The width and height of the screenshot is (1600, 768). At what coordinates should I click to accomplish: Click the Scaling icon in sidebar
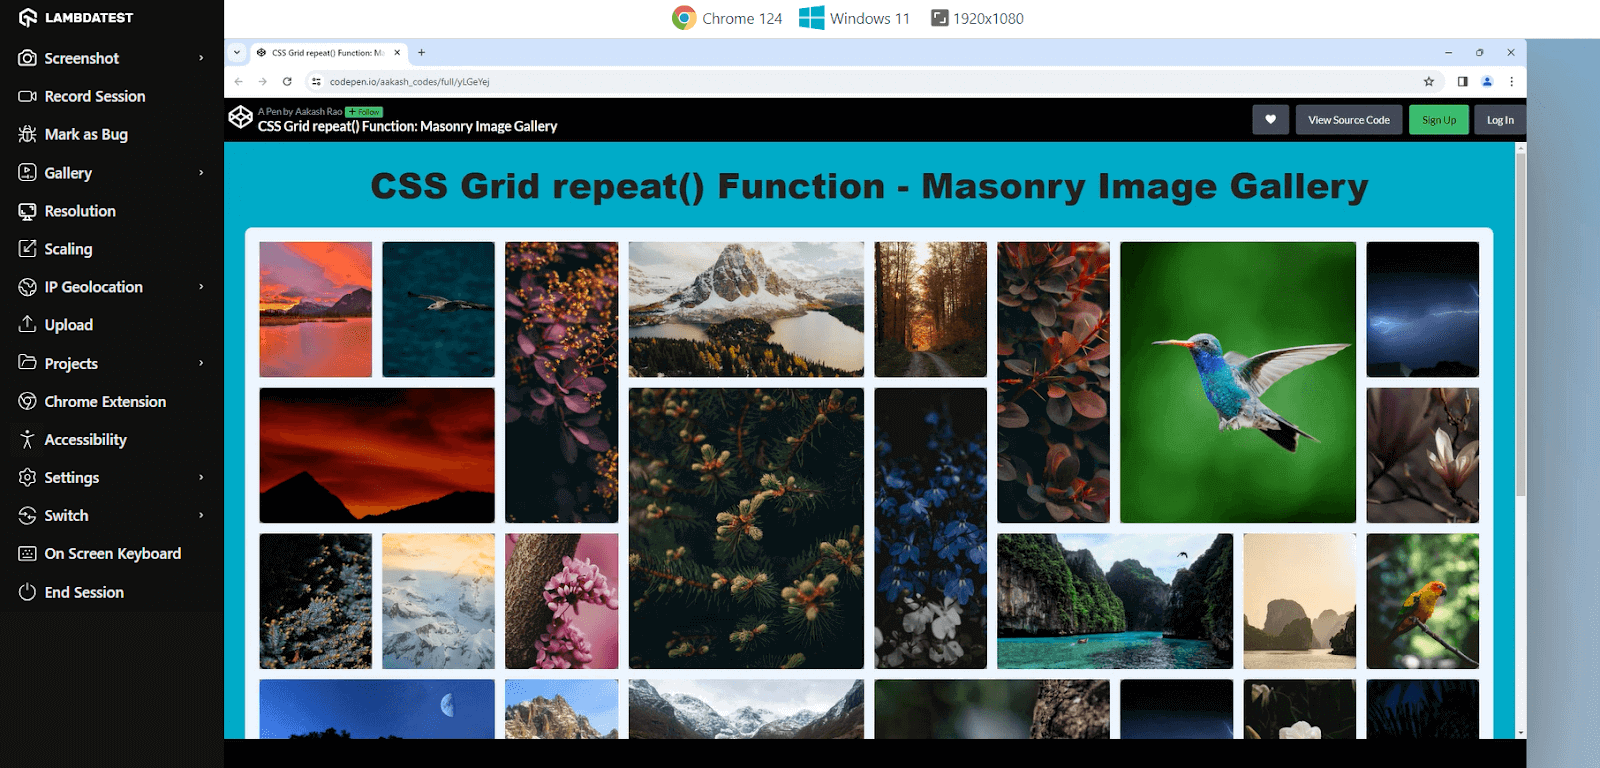pyautogui.click(x=27, y=248)
